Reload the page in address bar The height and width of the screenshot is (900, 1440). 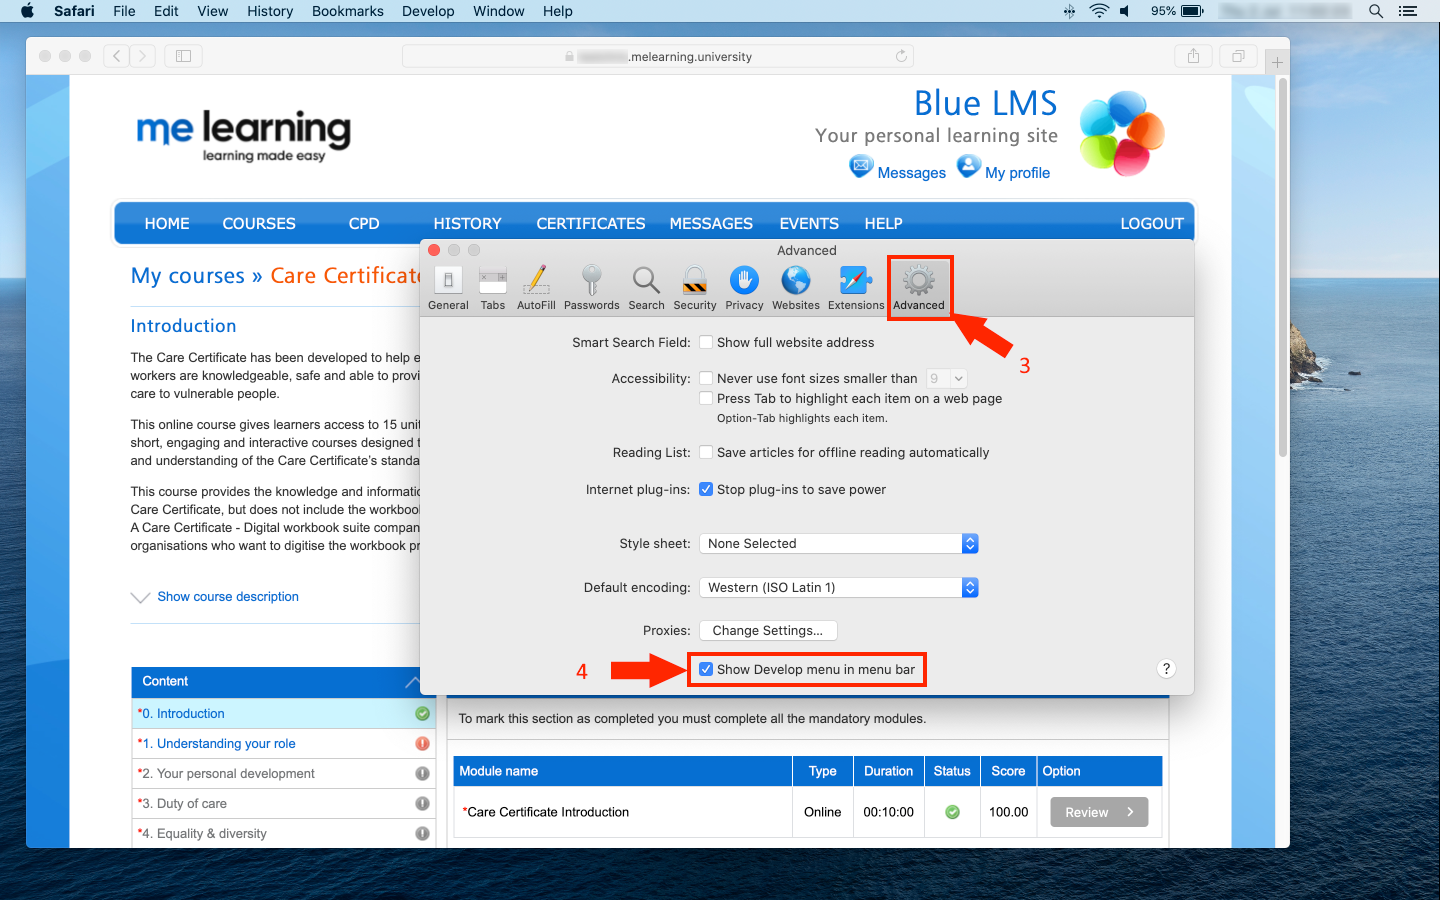(901, 56)
